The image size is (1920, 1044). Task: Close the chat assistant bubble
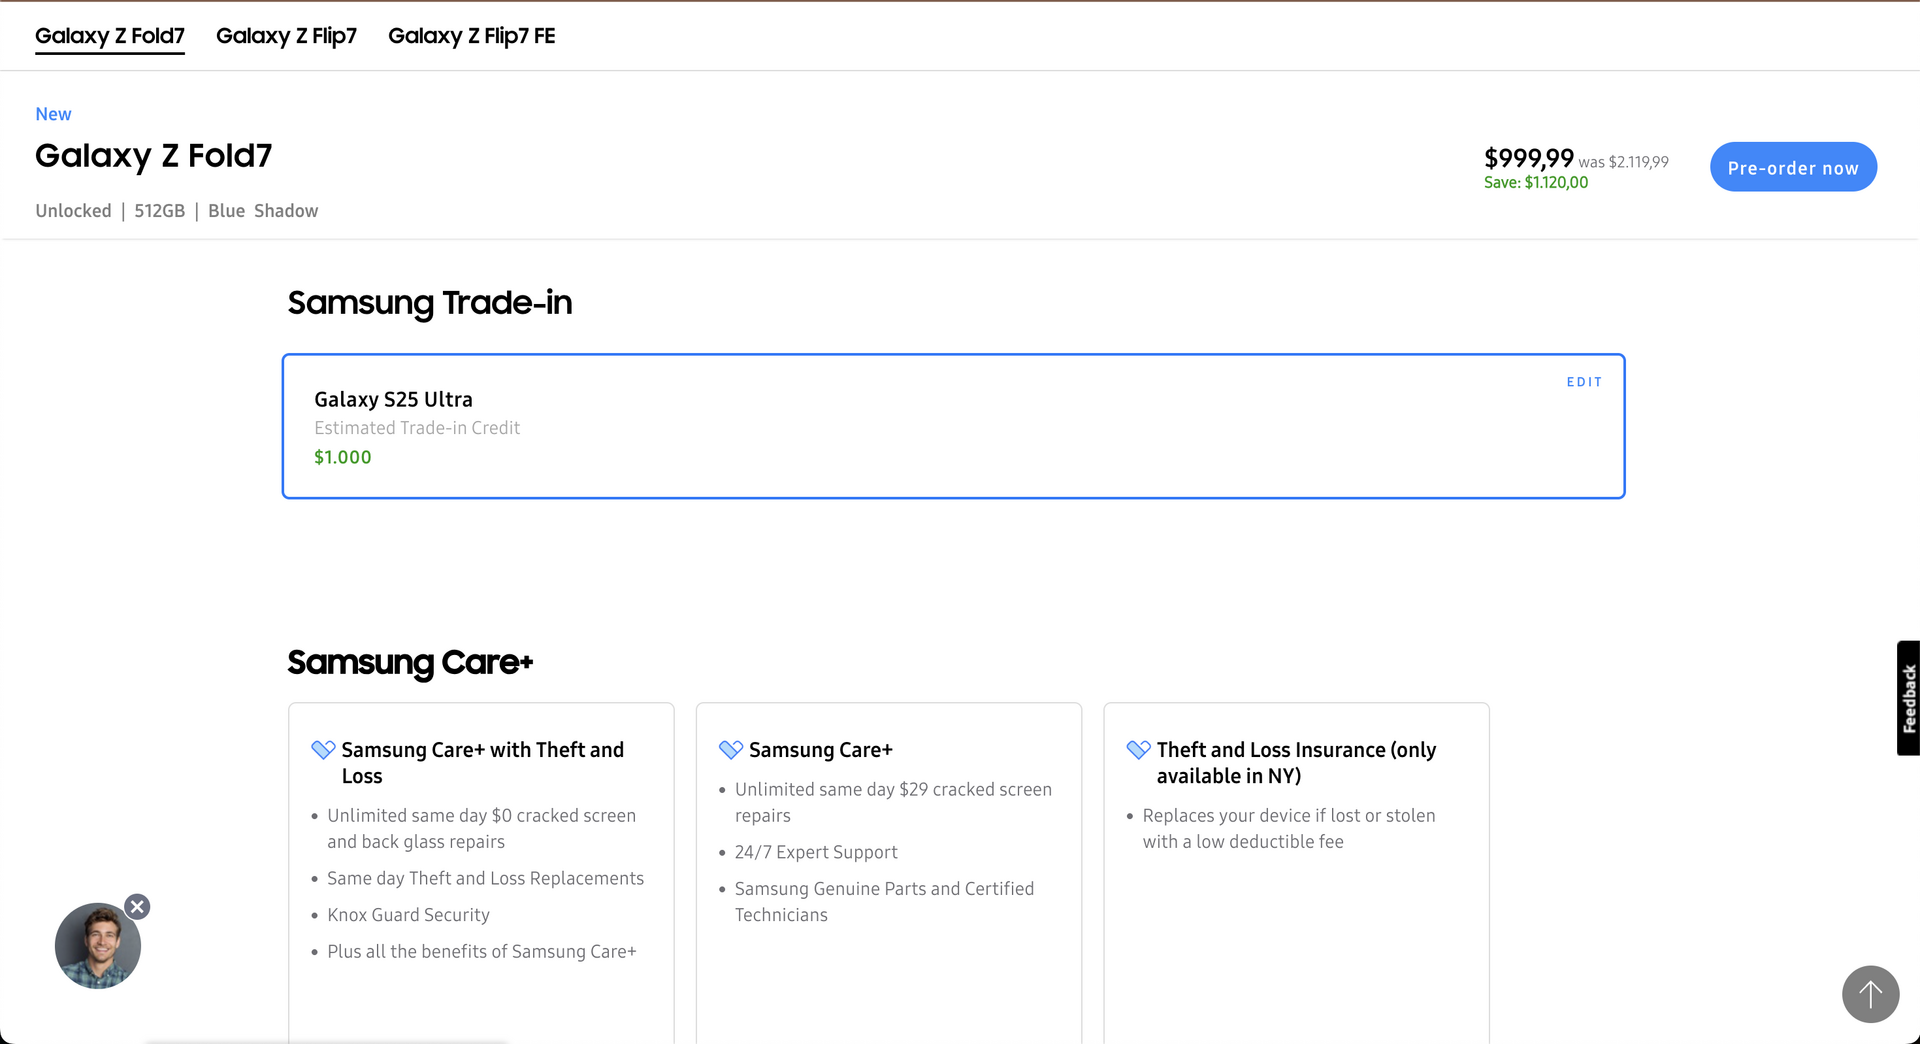(x=137, y=907)
